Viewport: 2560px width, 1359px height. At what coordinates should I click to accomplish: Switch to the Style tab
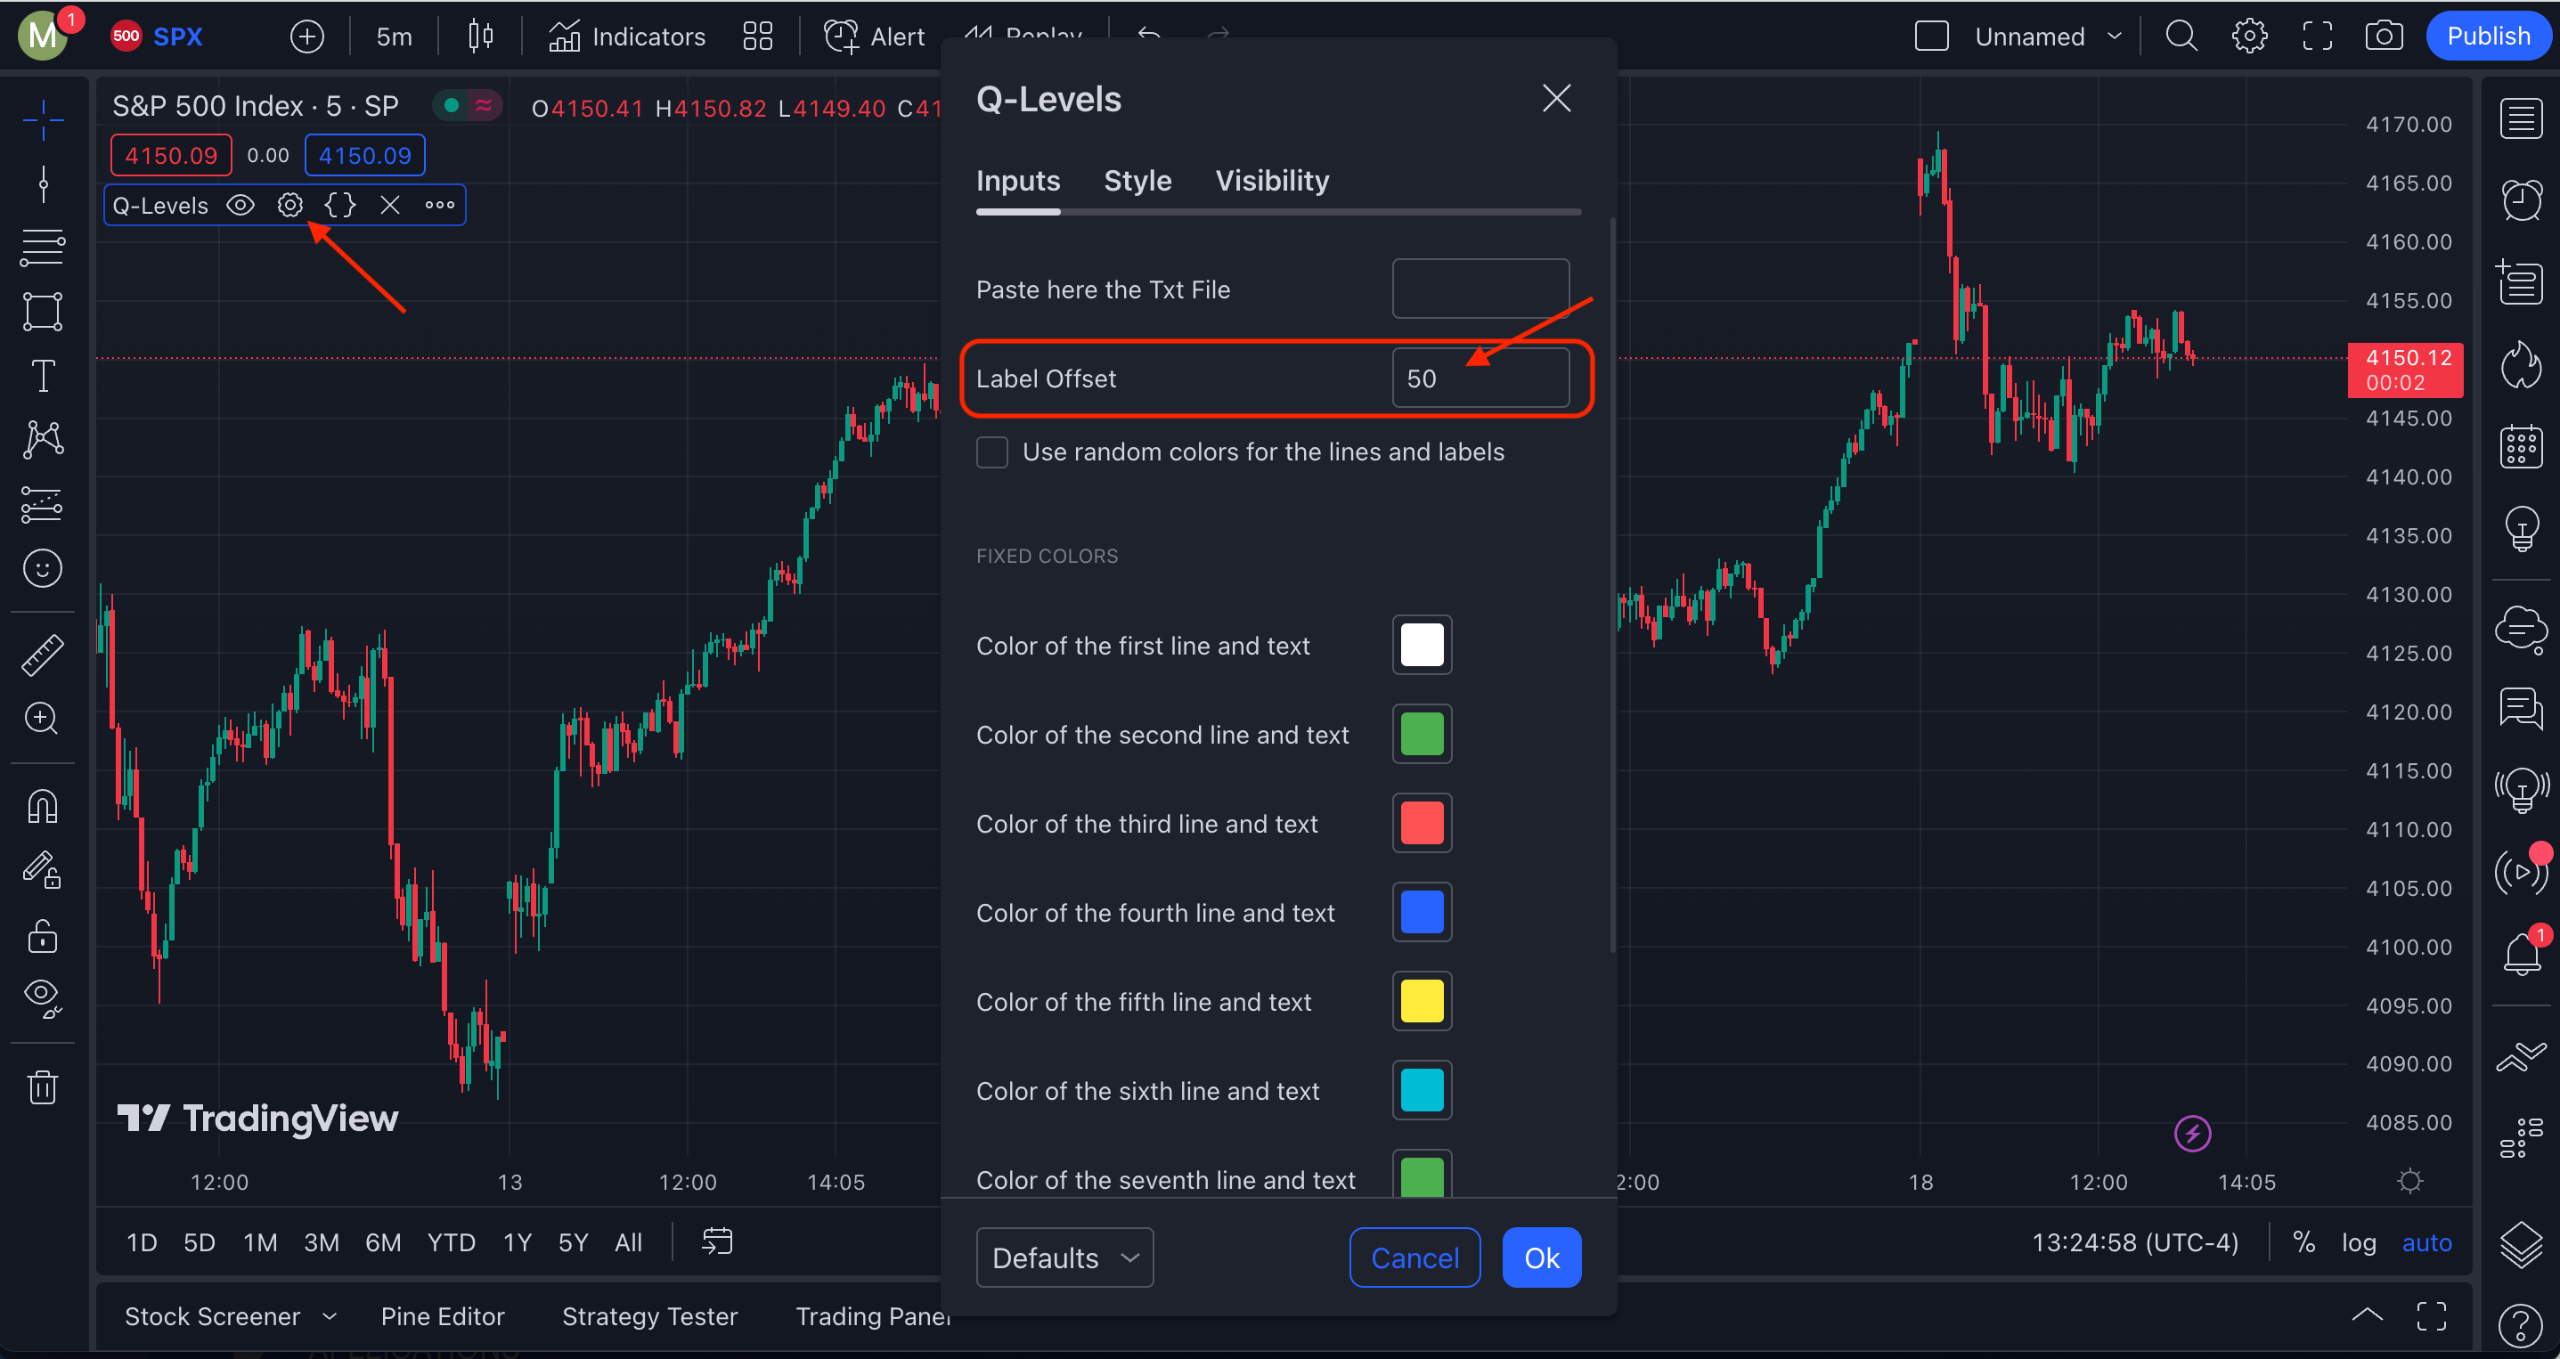pos(1137,180)
